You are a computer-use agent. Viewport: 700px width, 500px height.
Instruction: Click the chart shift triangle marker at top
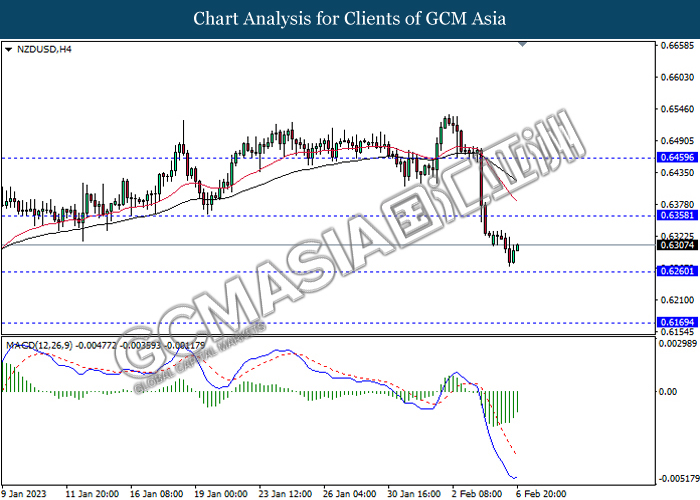coord(522,44)
